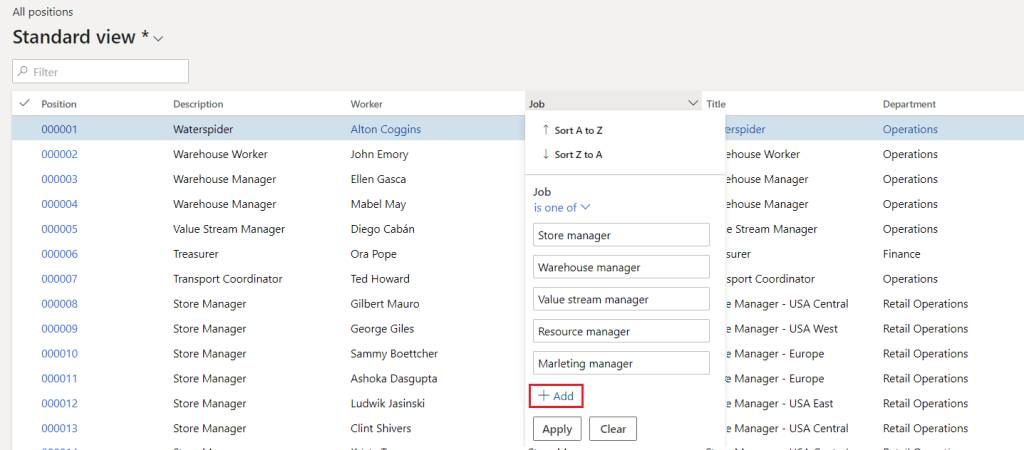Expand the Standard view dropdown chevron

pos(159,38)
